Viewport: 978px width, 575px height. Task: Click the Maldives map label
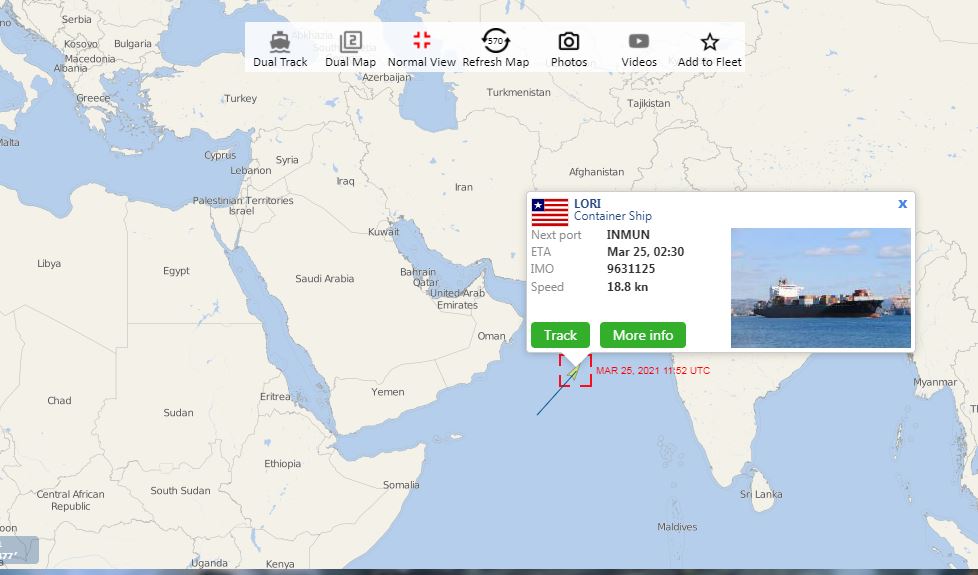(x=677, y=527)
